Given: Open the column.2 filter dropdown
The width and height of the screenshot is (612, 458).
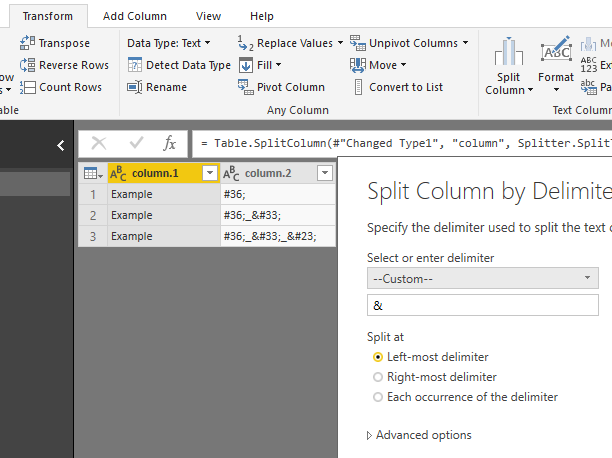Looking at the screenshot, I should [x=325, y=173].
